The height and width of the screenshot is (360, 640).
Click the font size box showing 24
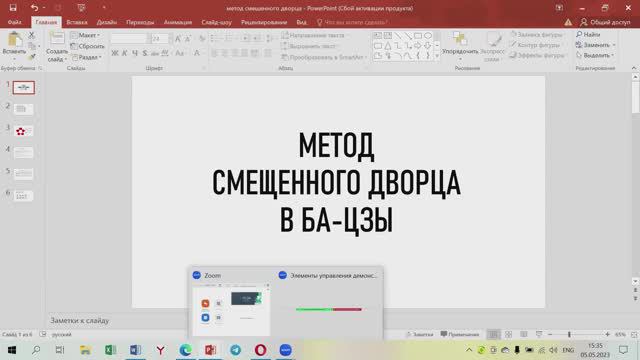159,39
